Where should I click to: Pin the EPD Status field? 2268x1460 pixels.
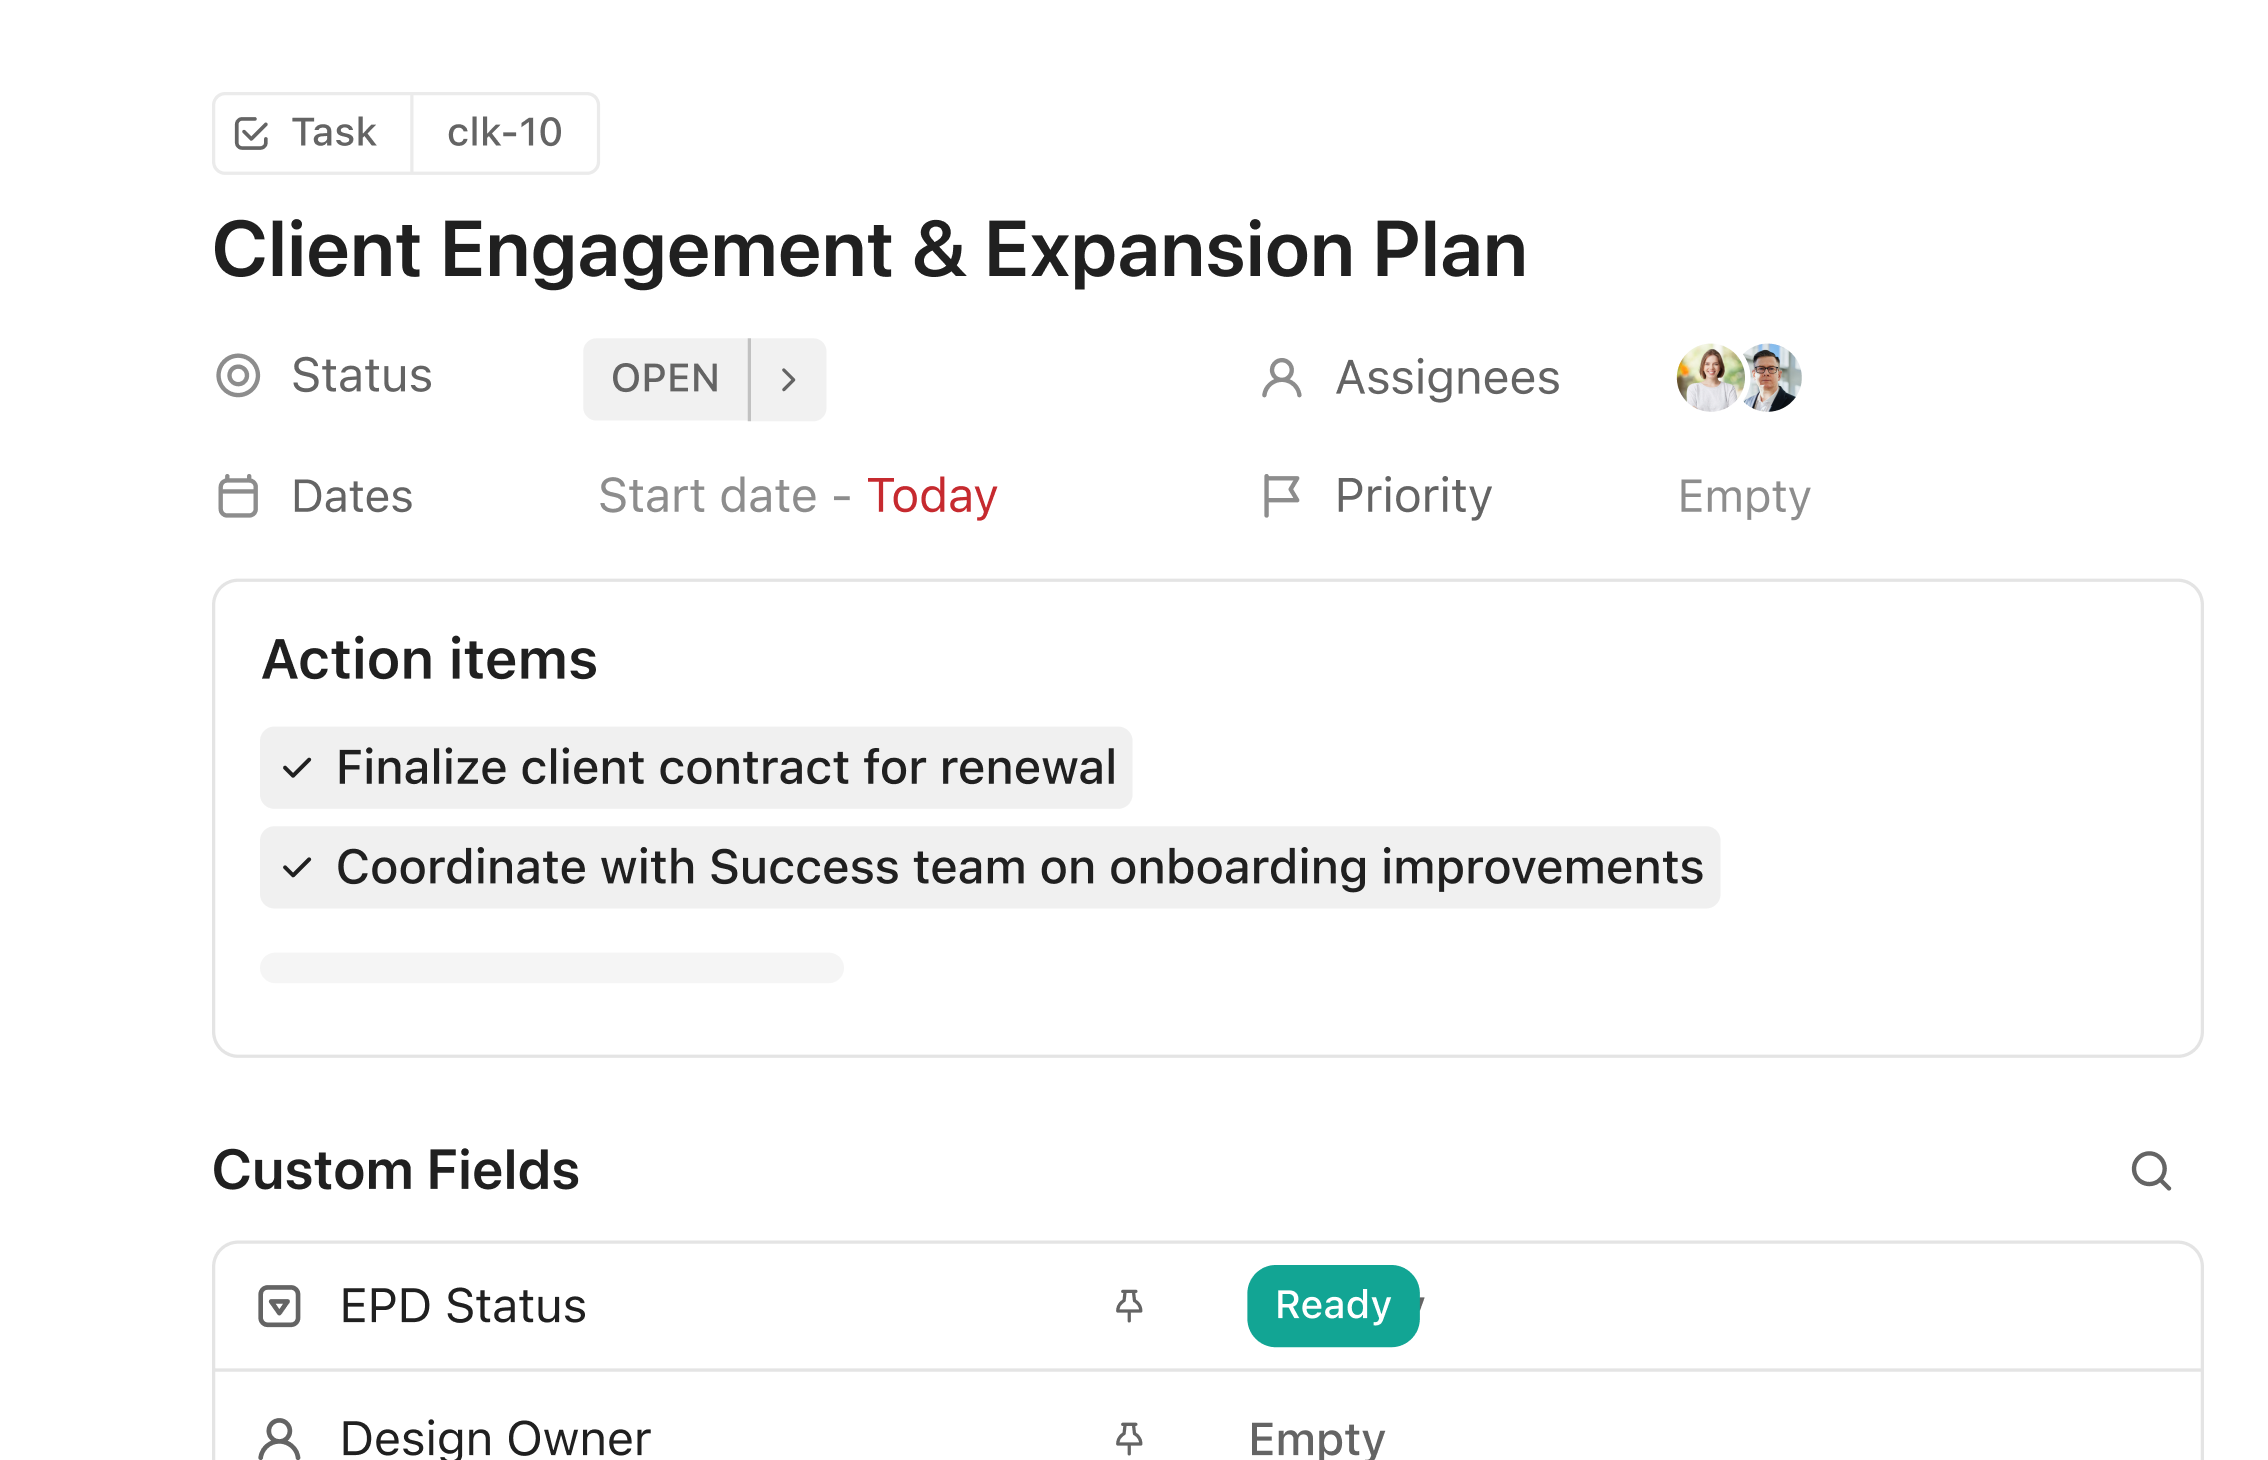[x=1129, y=1306]
